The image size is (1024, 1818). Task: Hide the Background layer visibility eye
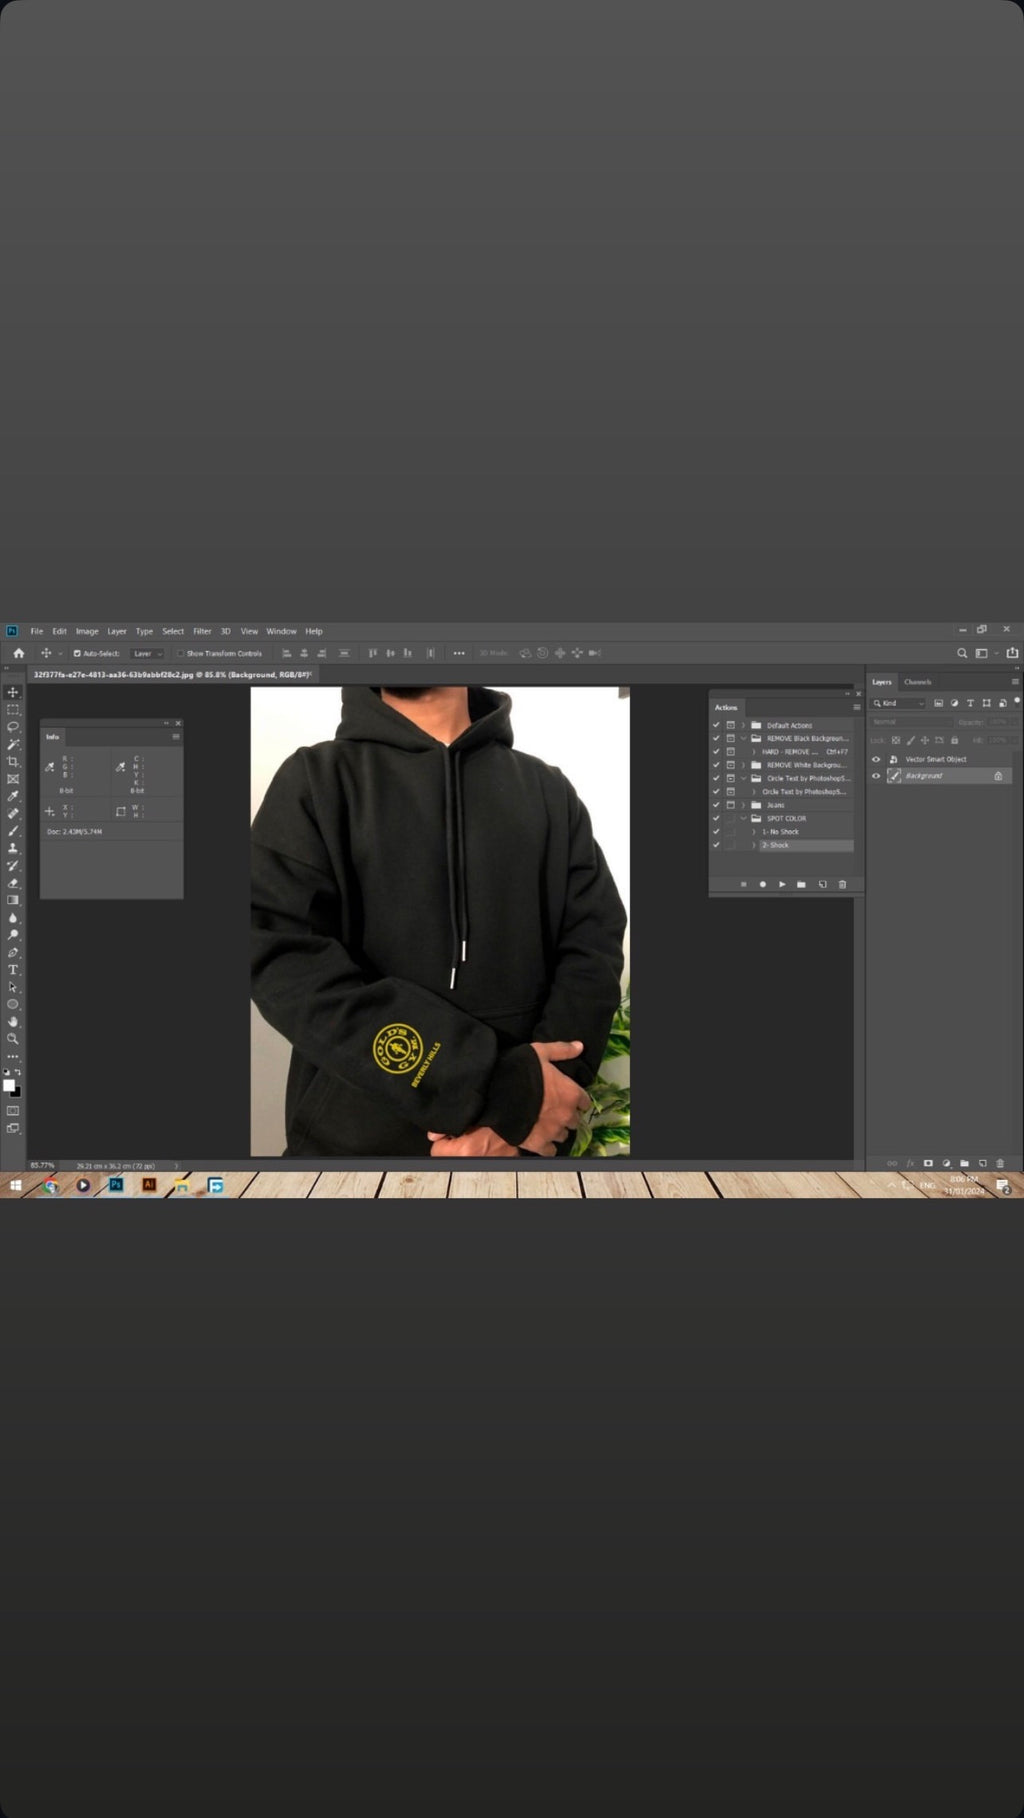[876, 776]
